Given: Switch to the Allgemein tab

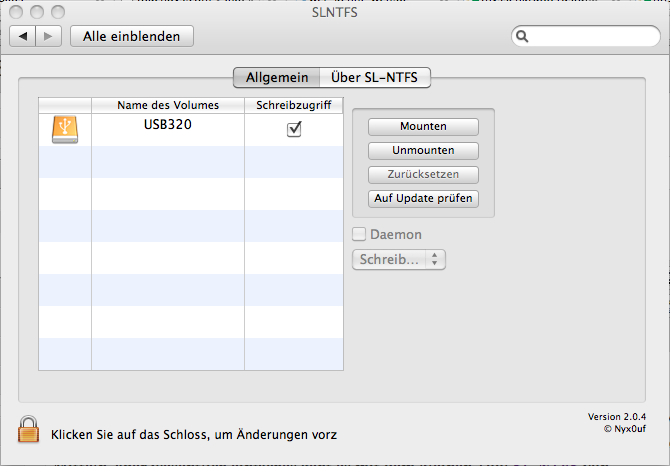Looking at the screenshot, I should [x=276, y=78].
